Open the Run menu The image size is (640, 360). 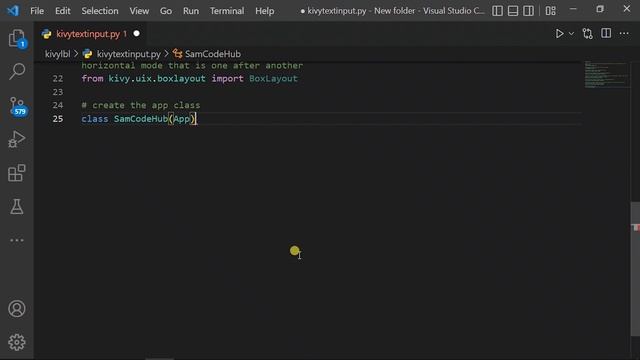[191, 11]
